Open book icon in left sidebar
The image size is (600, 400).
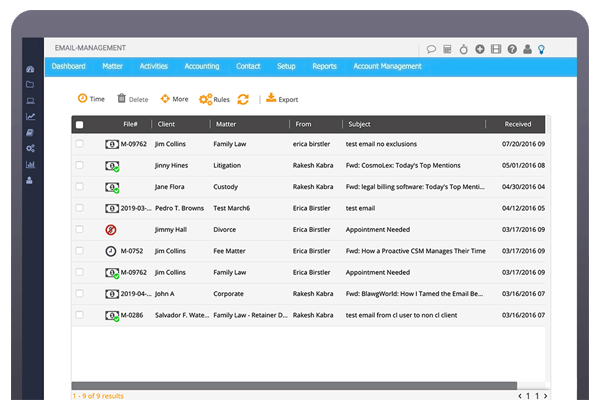(30, 132)
